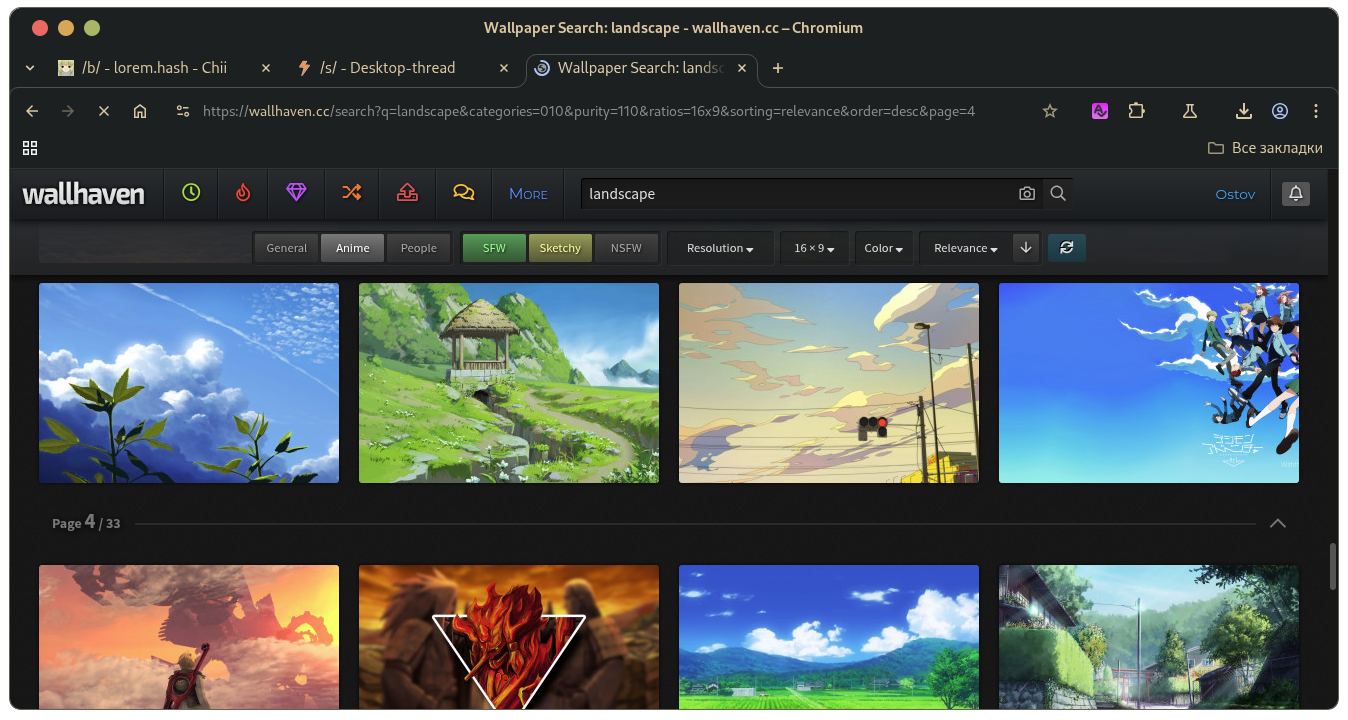Click the wallhaven logo
The width and height of the screenshot is (1348, 720).
(x=84, y=194)
